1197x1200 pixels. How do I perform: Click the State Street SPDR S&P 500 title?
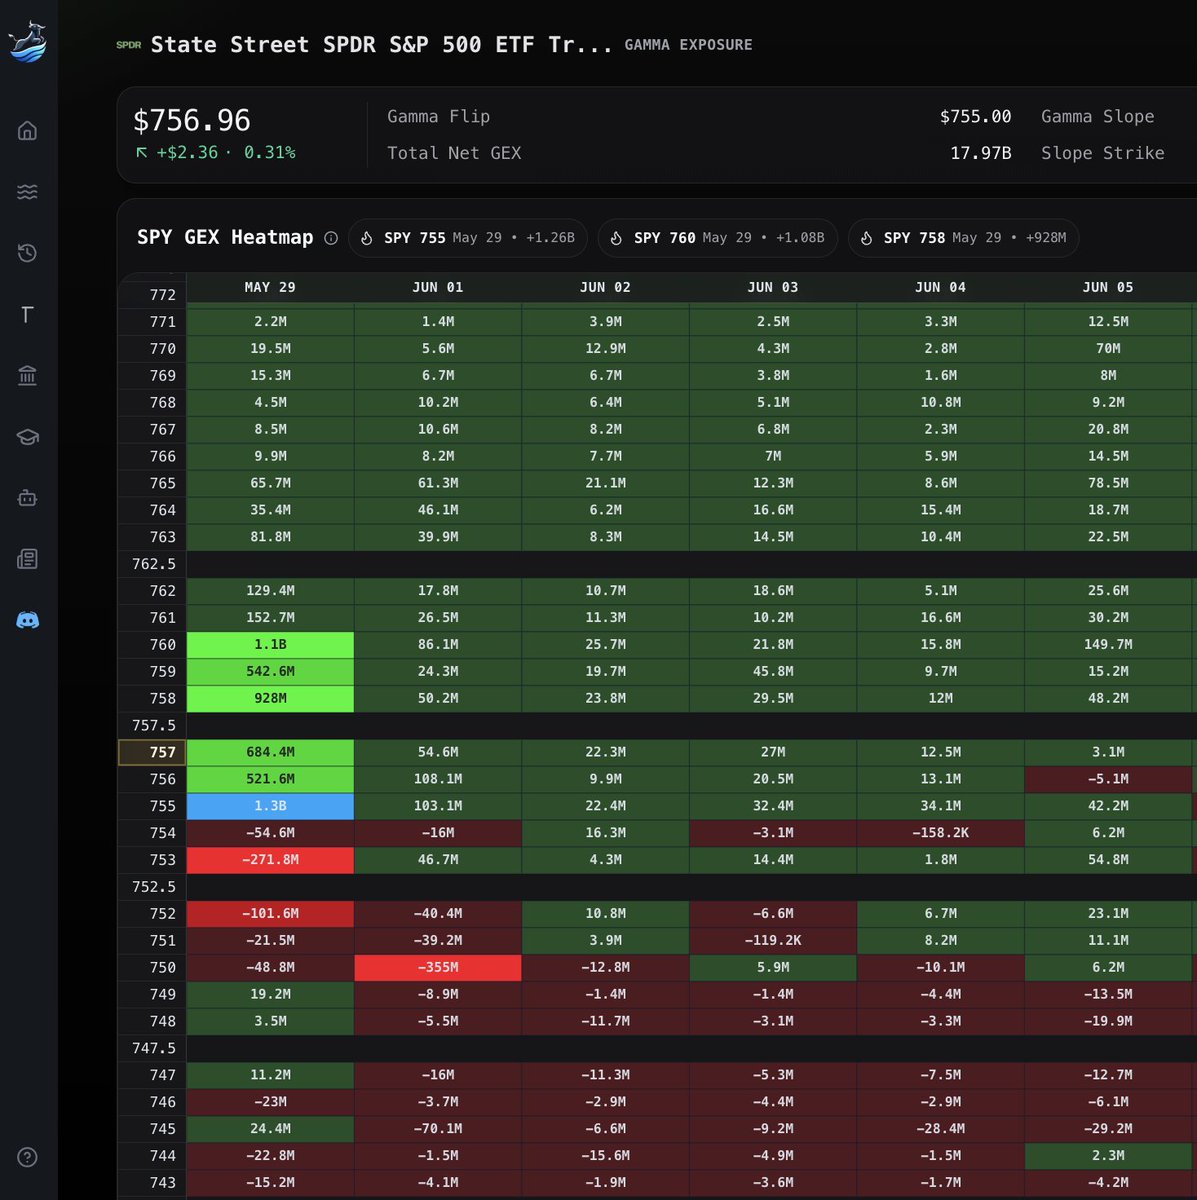(x=381, y=45)
